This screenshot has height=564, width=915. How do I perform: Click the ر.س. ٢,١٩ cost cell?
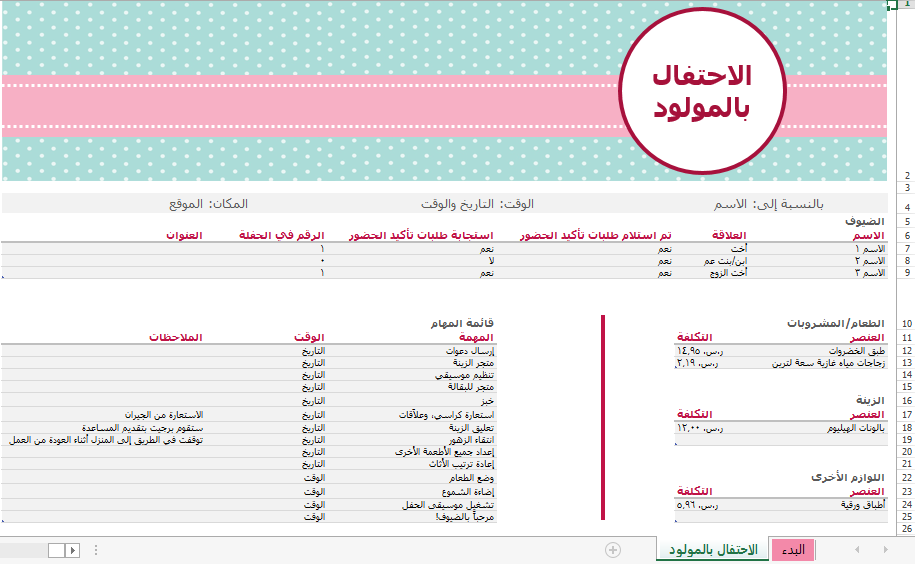[697, 363]
